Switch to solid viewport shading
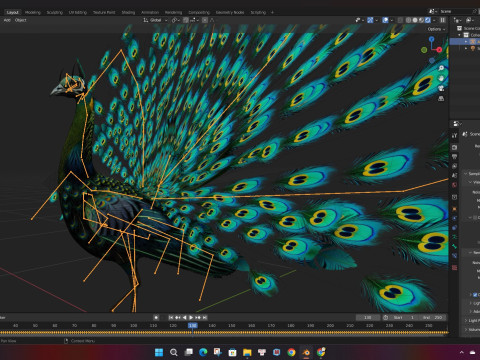The width and height of the screenshot is (480, 360). (415, 20)
